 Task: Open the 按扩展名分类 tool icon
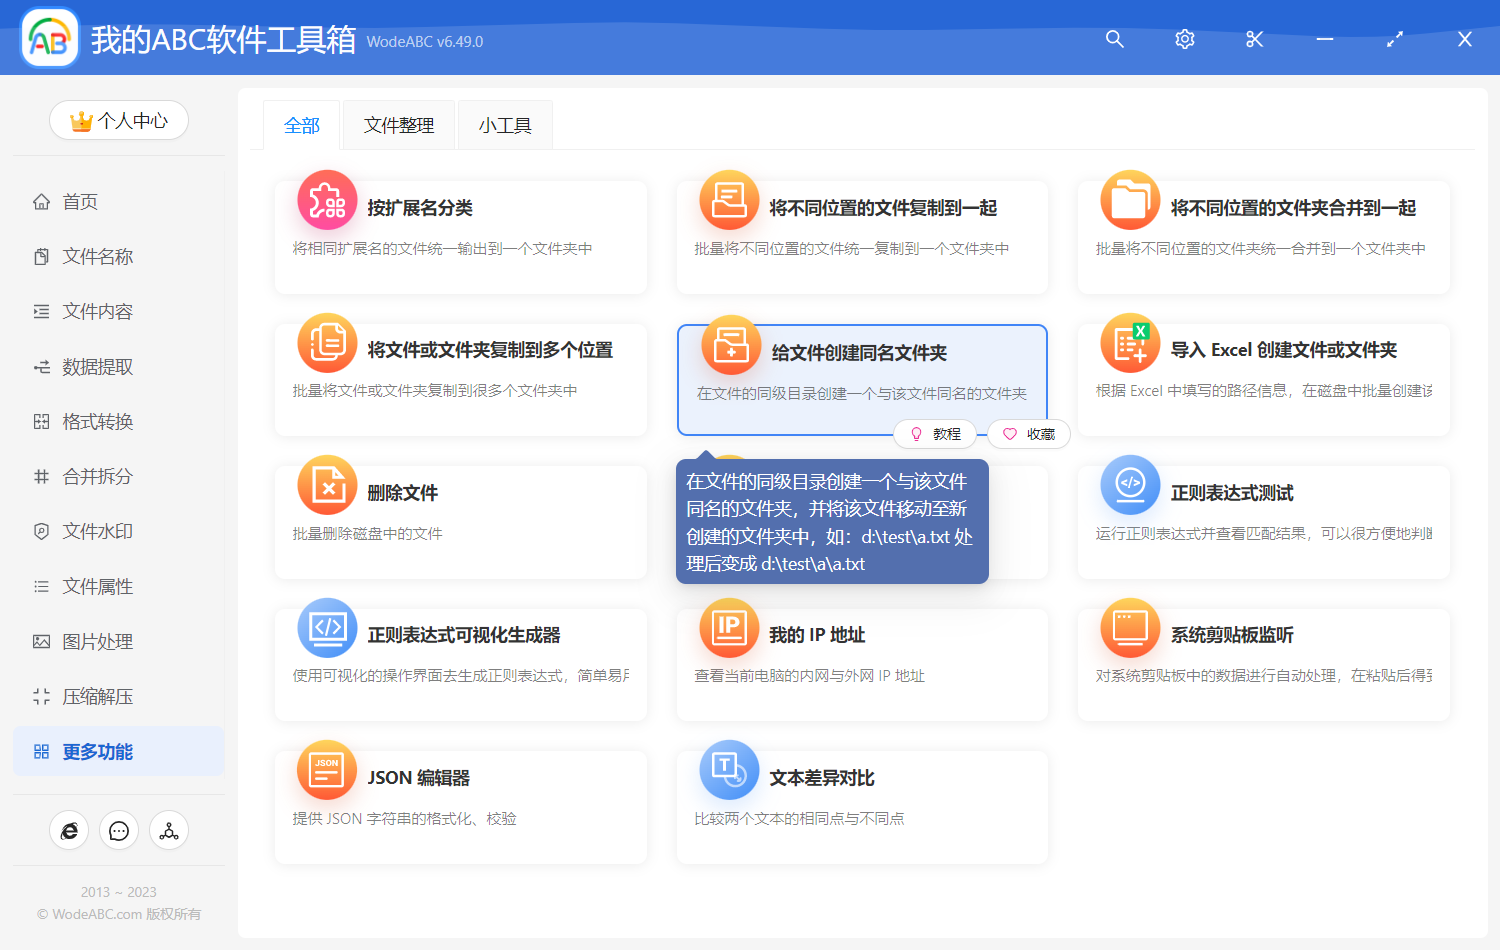pyautogui.click(x=326, y=200)
